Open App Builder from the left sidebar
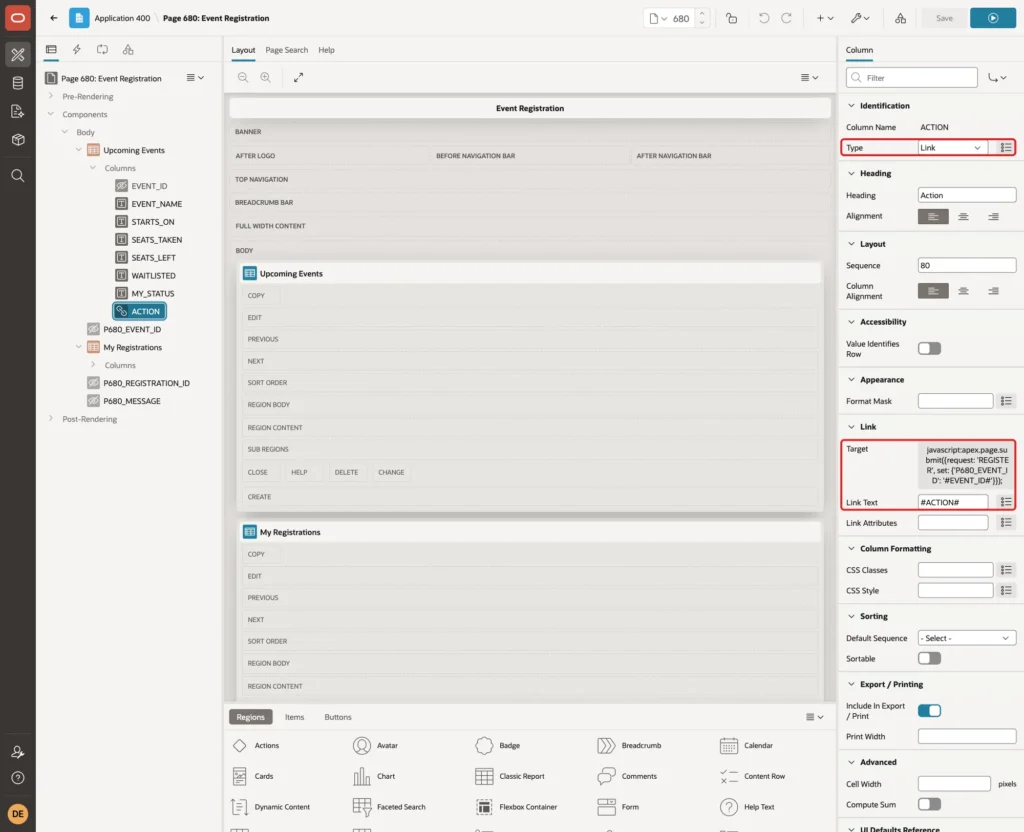Viewport: 1024px width, 832px height. (18, 55)
